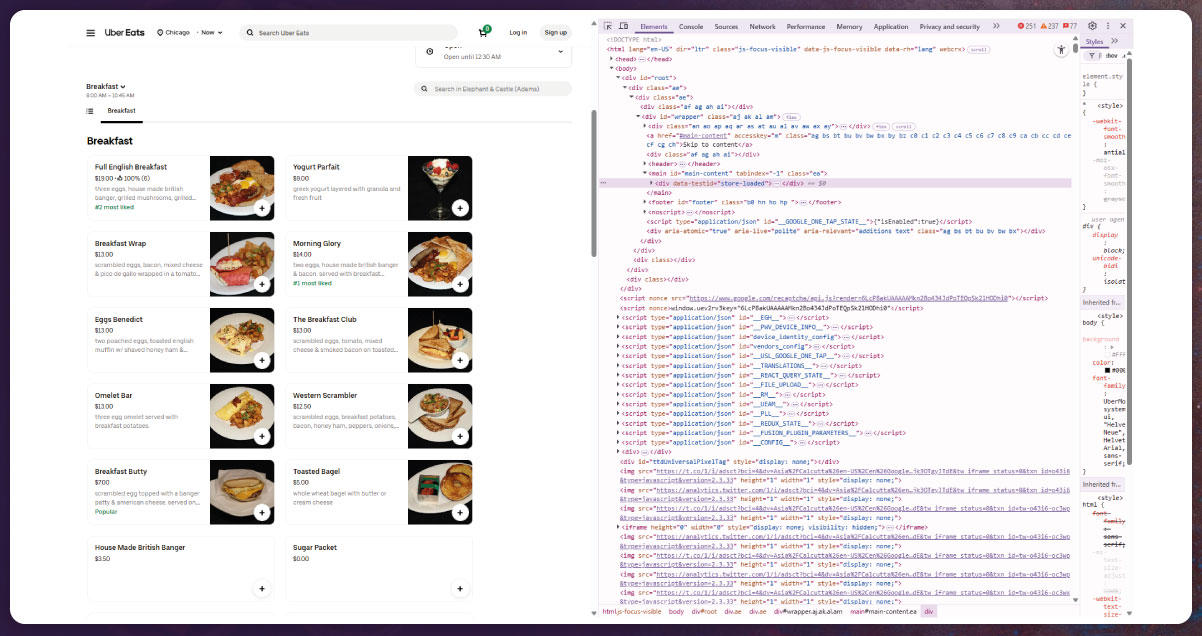Image resolution: width=1202 pixels, height=636 pixels.
Task: Click the accessibility figure icon in Elements panel
Action: (x=1062, y=49)
